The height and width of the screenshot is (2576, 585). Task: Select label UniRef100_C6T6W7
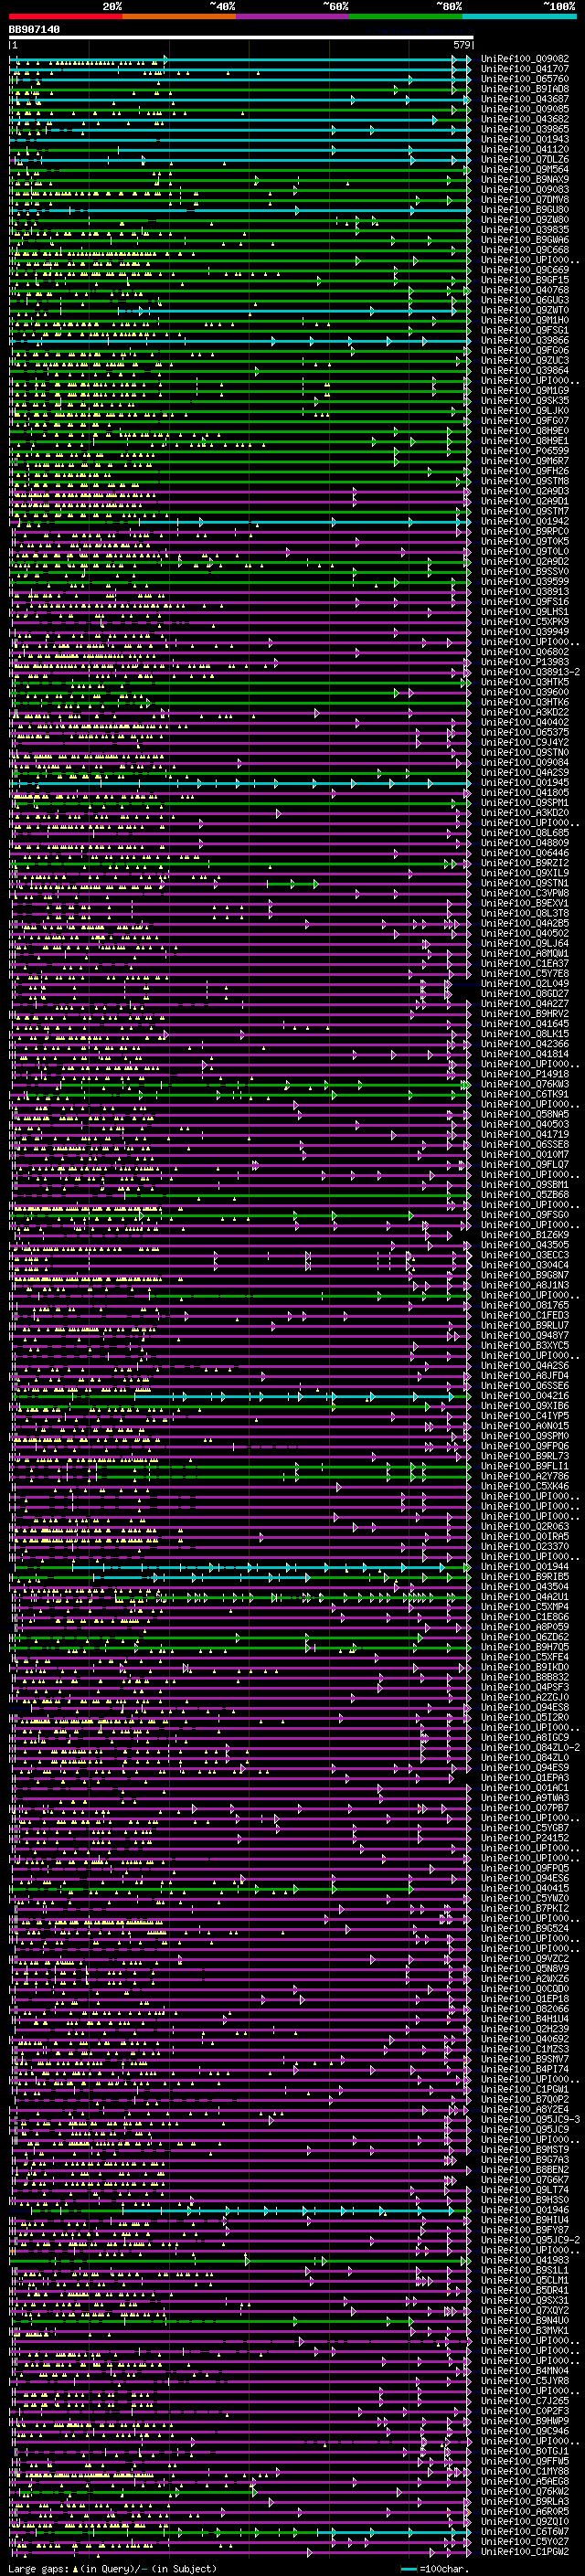coord(525,2531)
